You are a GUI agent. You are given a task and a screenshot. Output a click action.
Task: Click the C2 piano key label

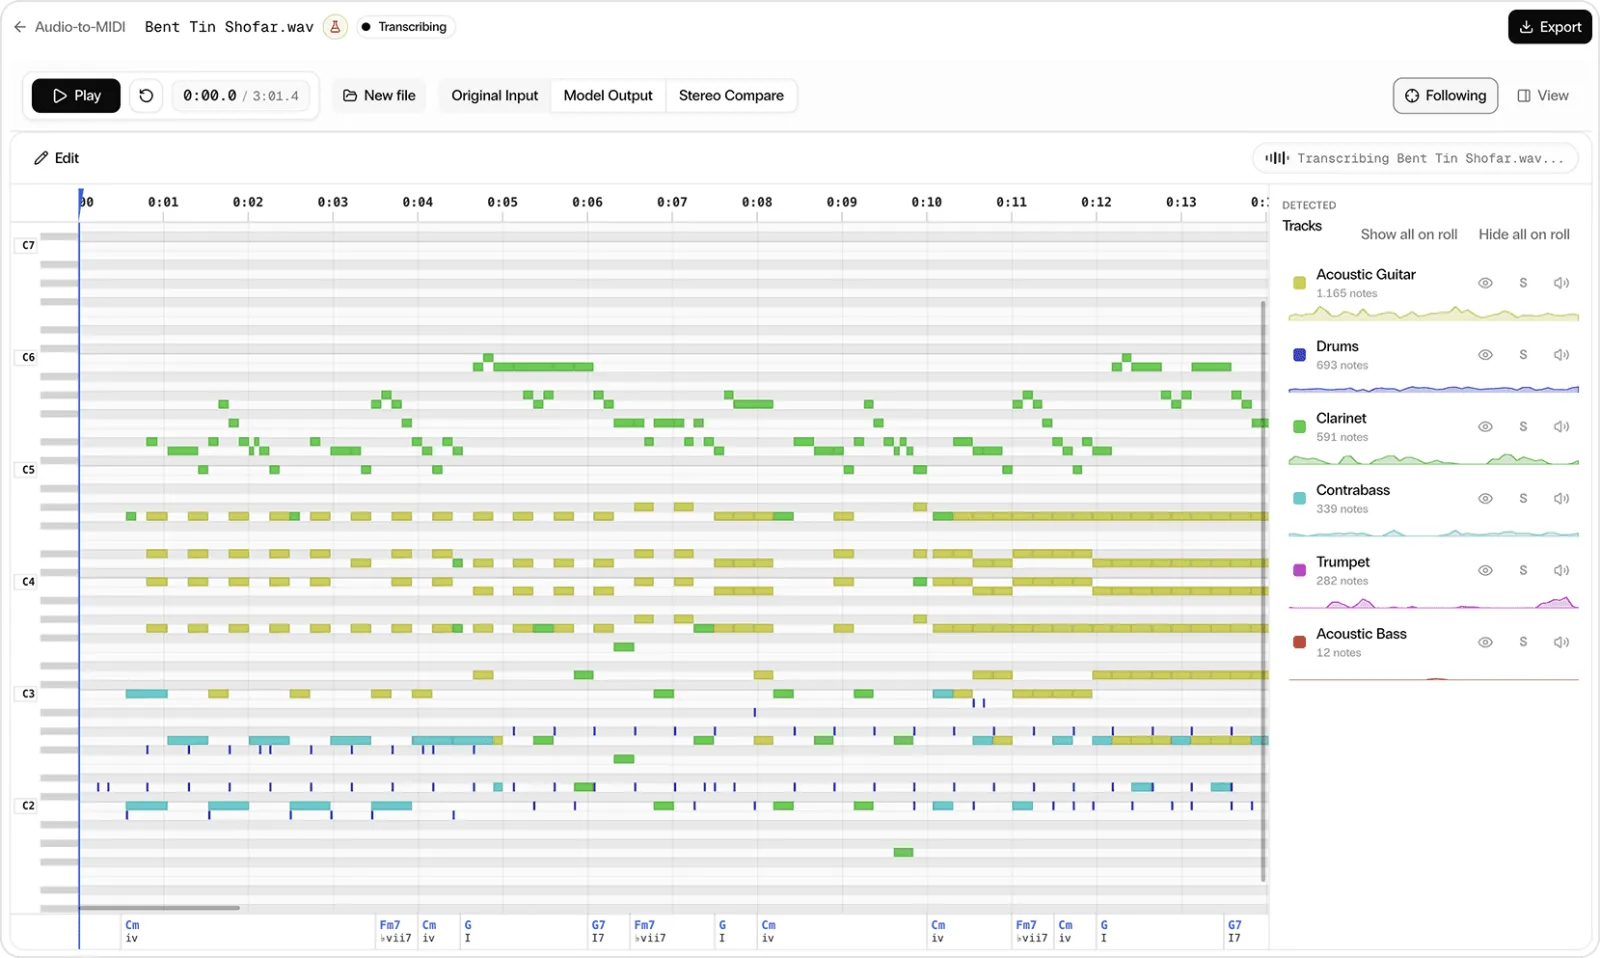(28, 805)
